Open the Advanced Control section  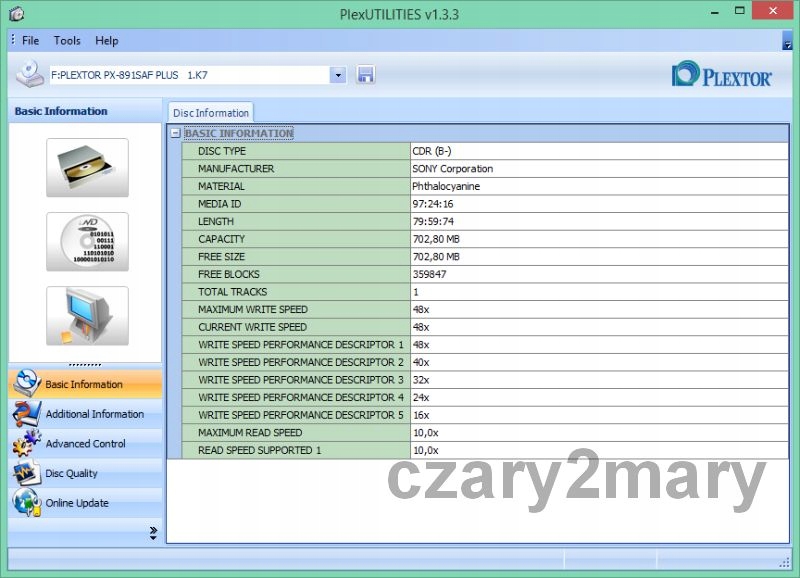pyautogui.click(x=85, y=443)
